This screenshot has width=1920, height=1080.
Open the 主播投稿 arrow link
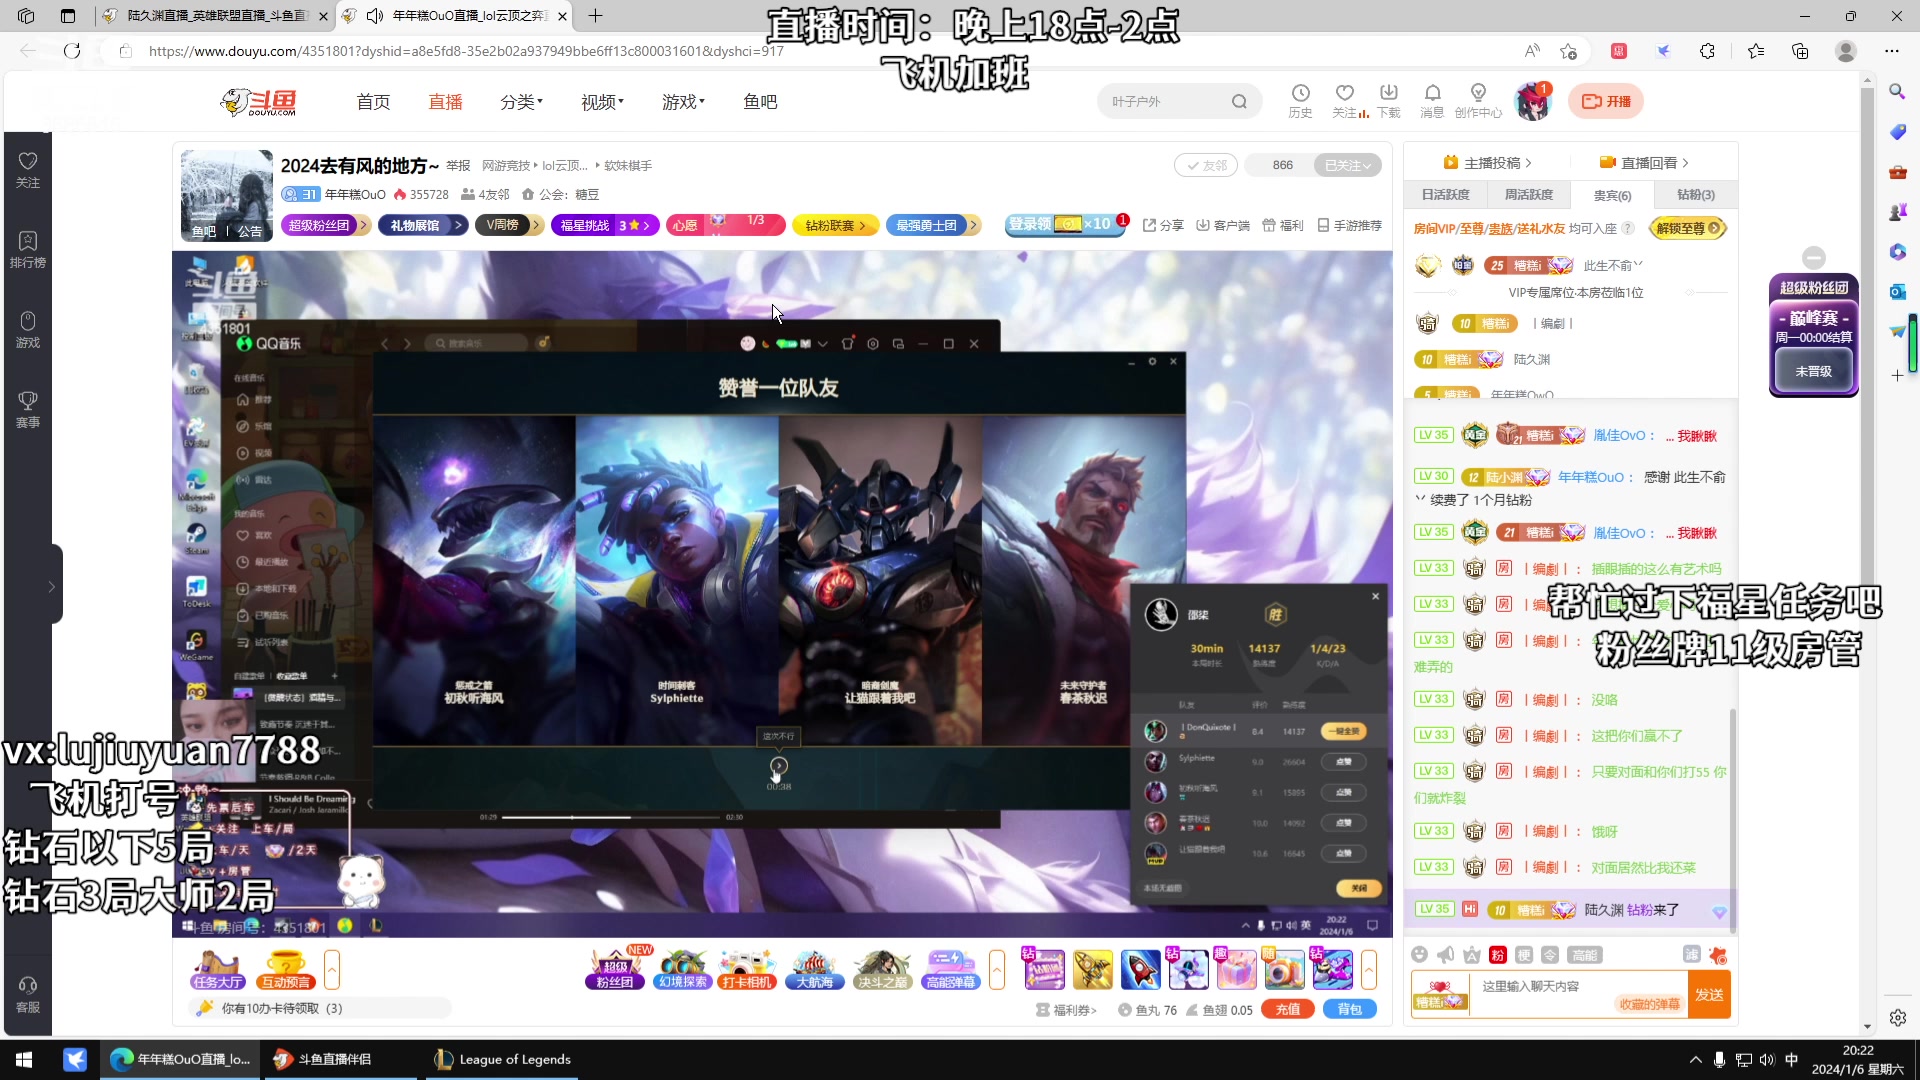click(1488, 163)
